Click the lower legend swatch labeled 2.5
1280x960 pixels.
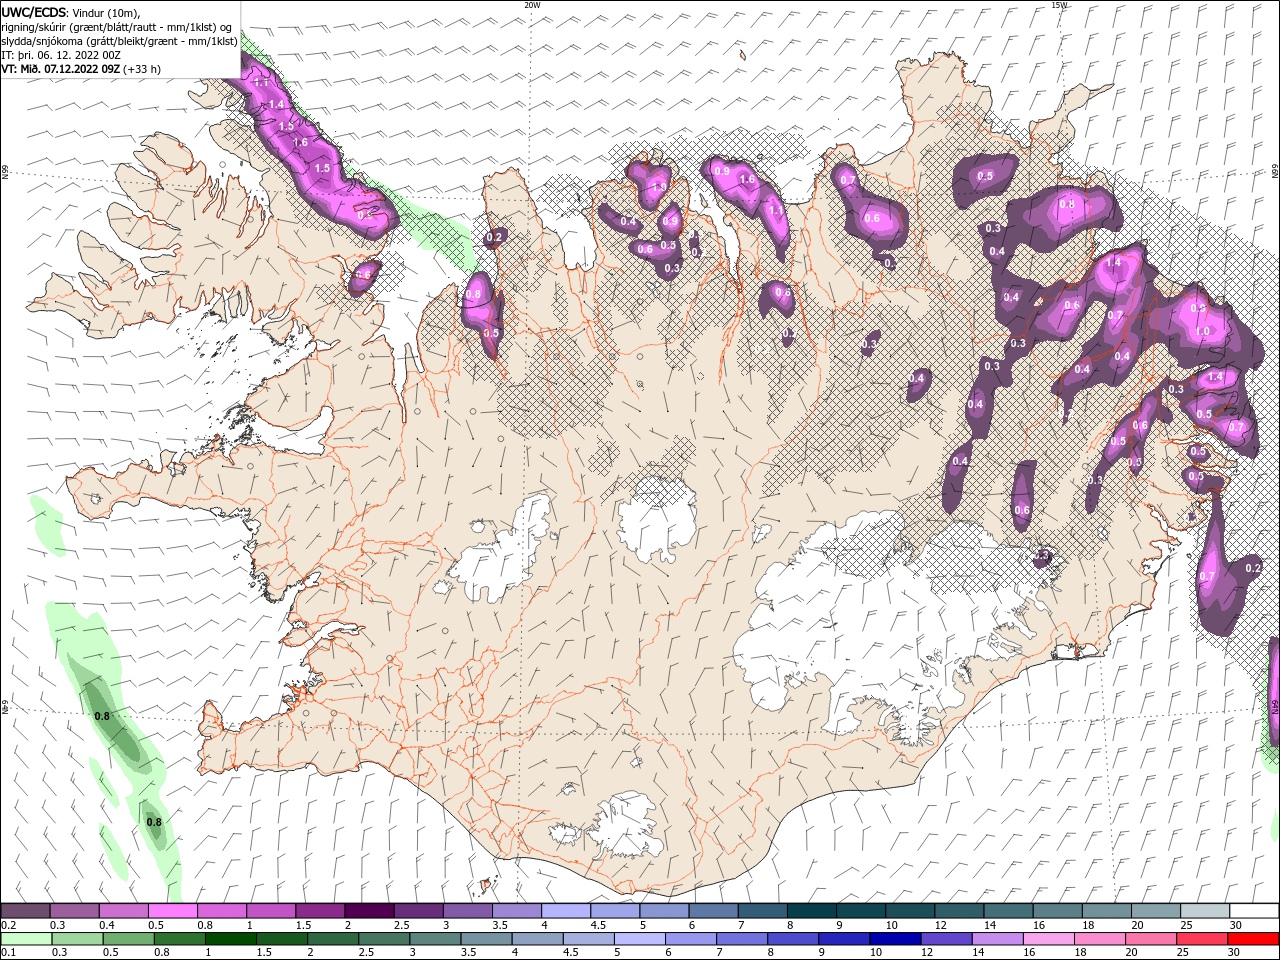coord(383,938)
